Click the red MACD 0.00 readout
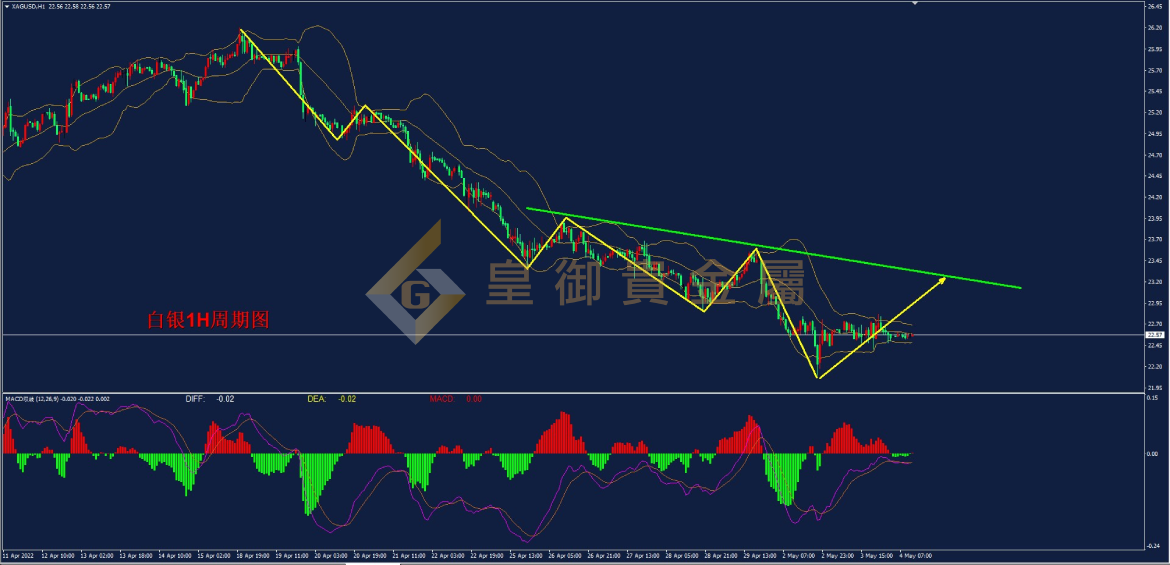 [x=474, y=399]
